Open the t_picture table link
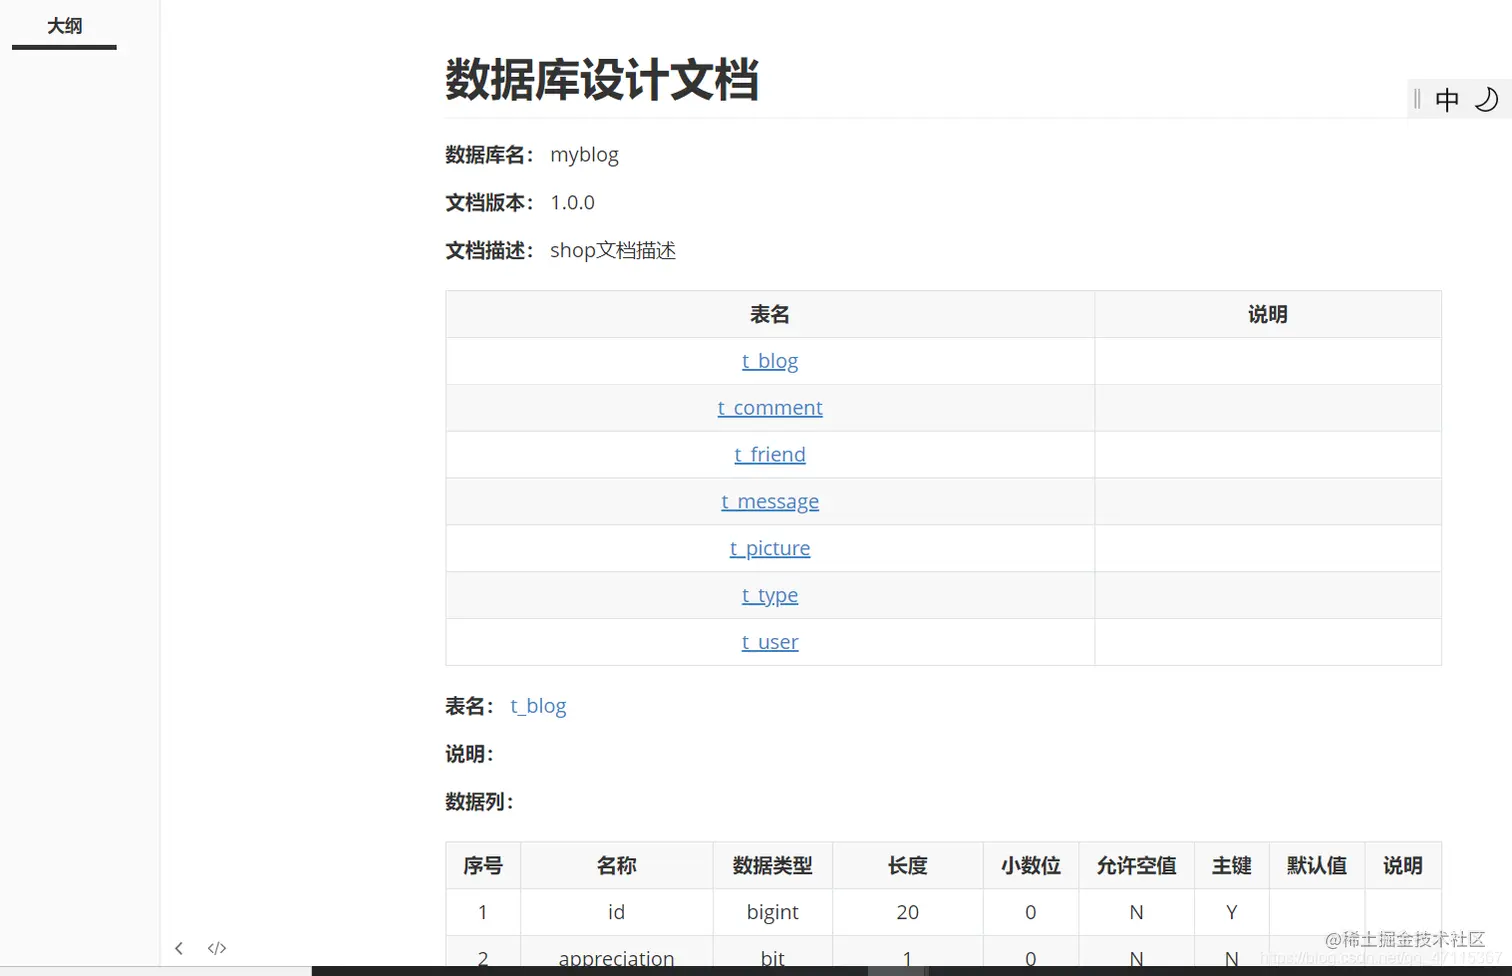 coord(769,548)
